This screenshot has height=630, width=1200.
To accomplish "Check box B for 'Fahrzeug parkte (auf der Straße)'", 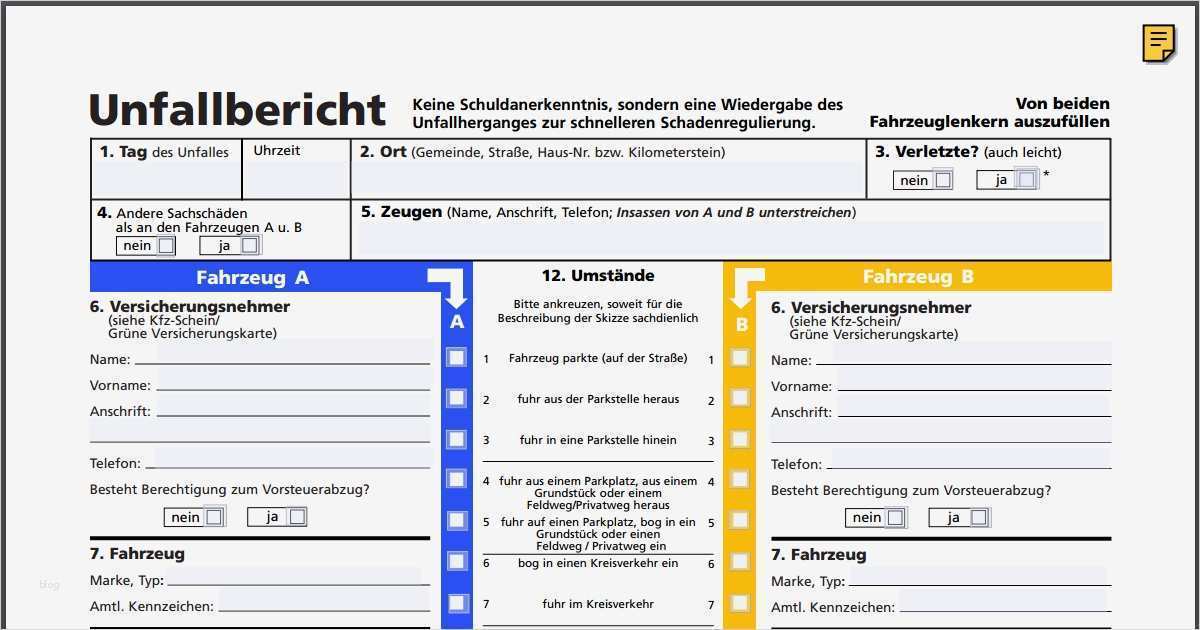I will (740, 357).
